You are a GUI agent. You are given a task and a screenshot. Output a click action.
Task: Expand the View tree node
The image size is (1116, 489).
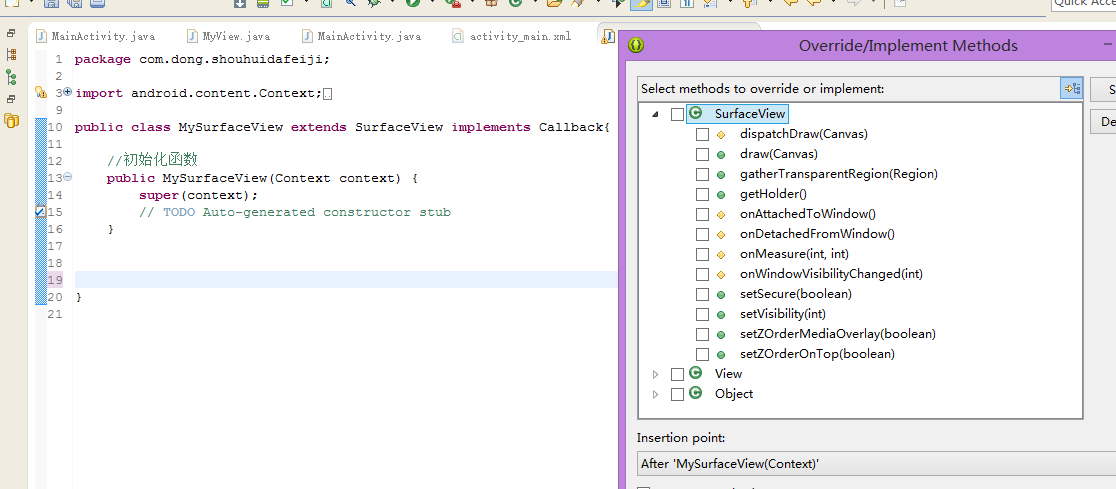(x=656, y=374)
